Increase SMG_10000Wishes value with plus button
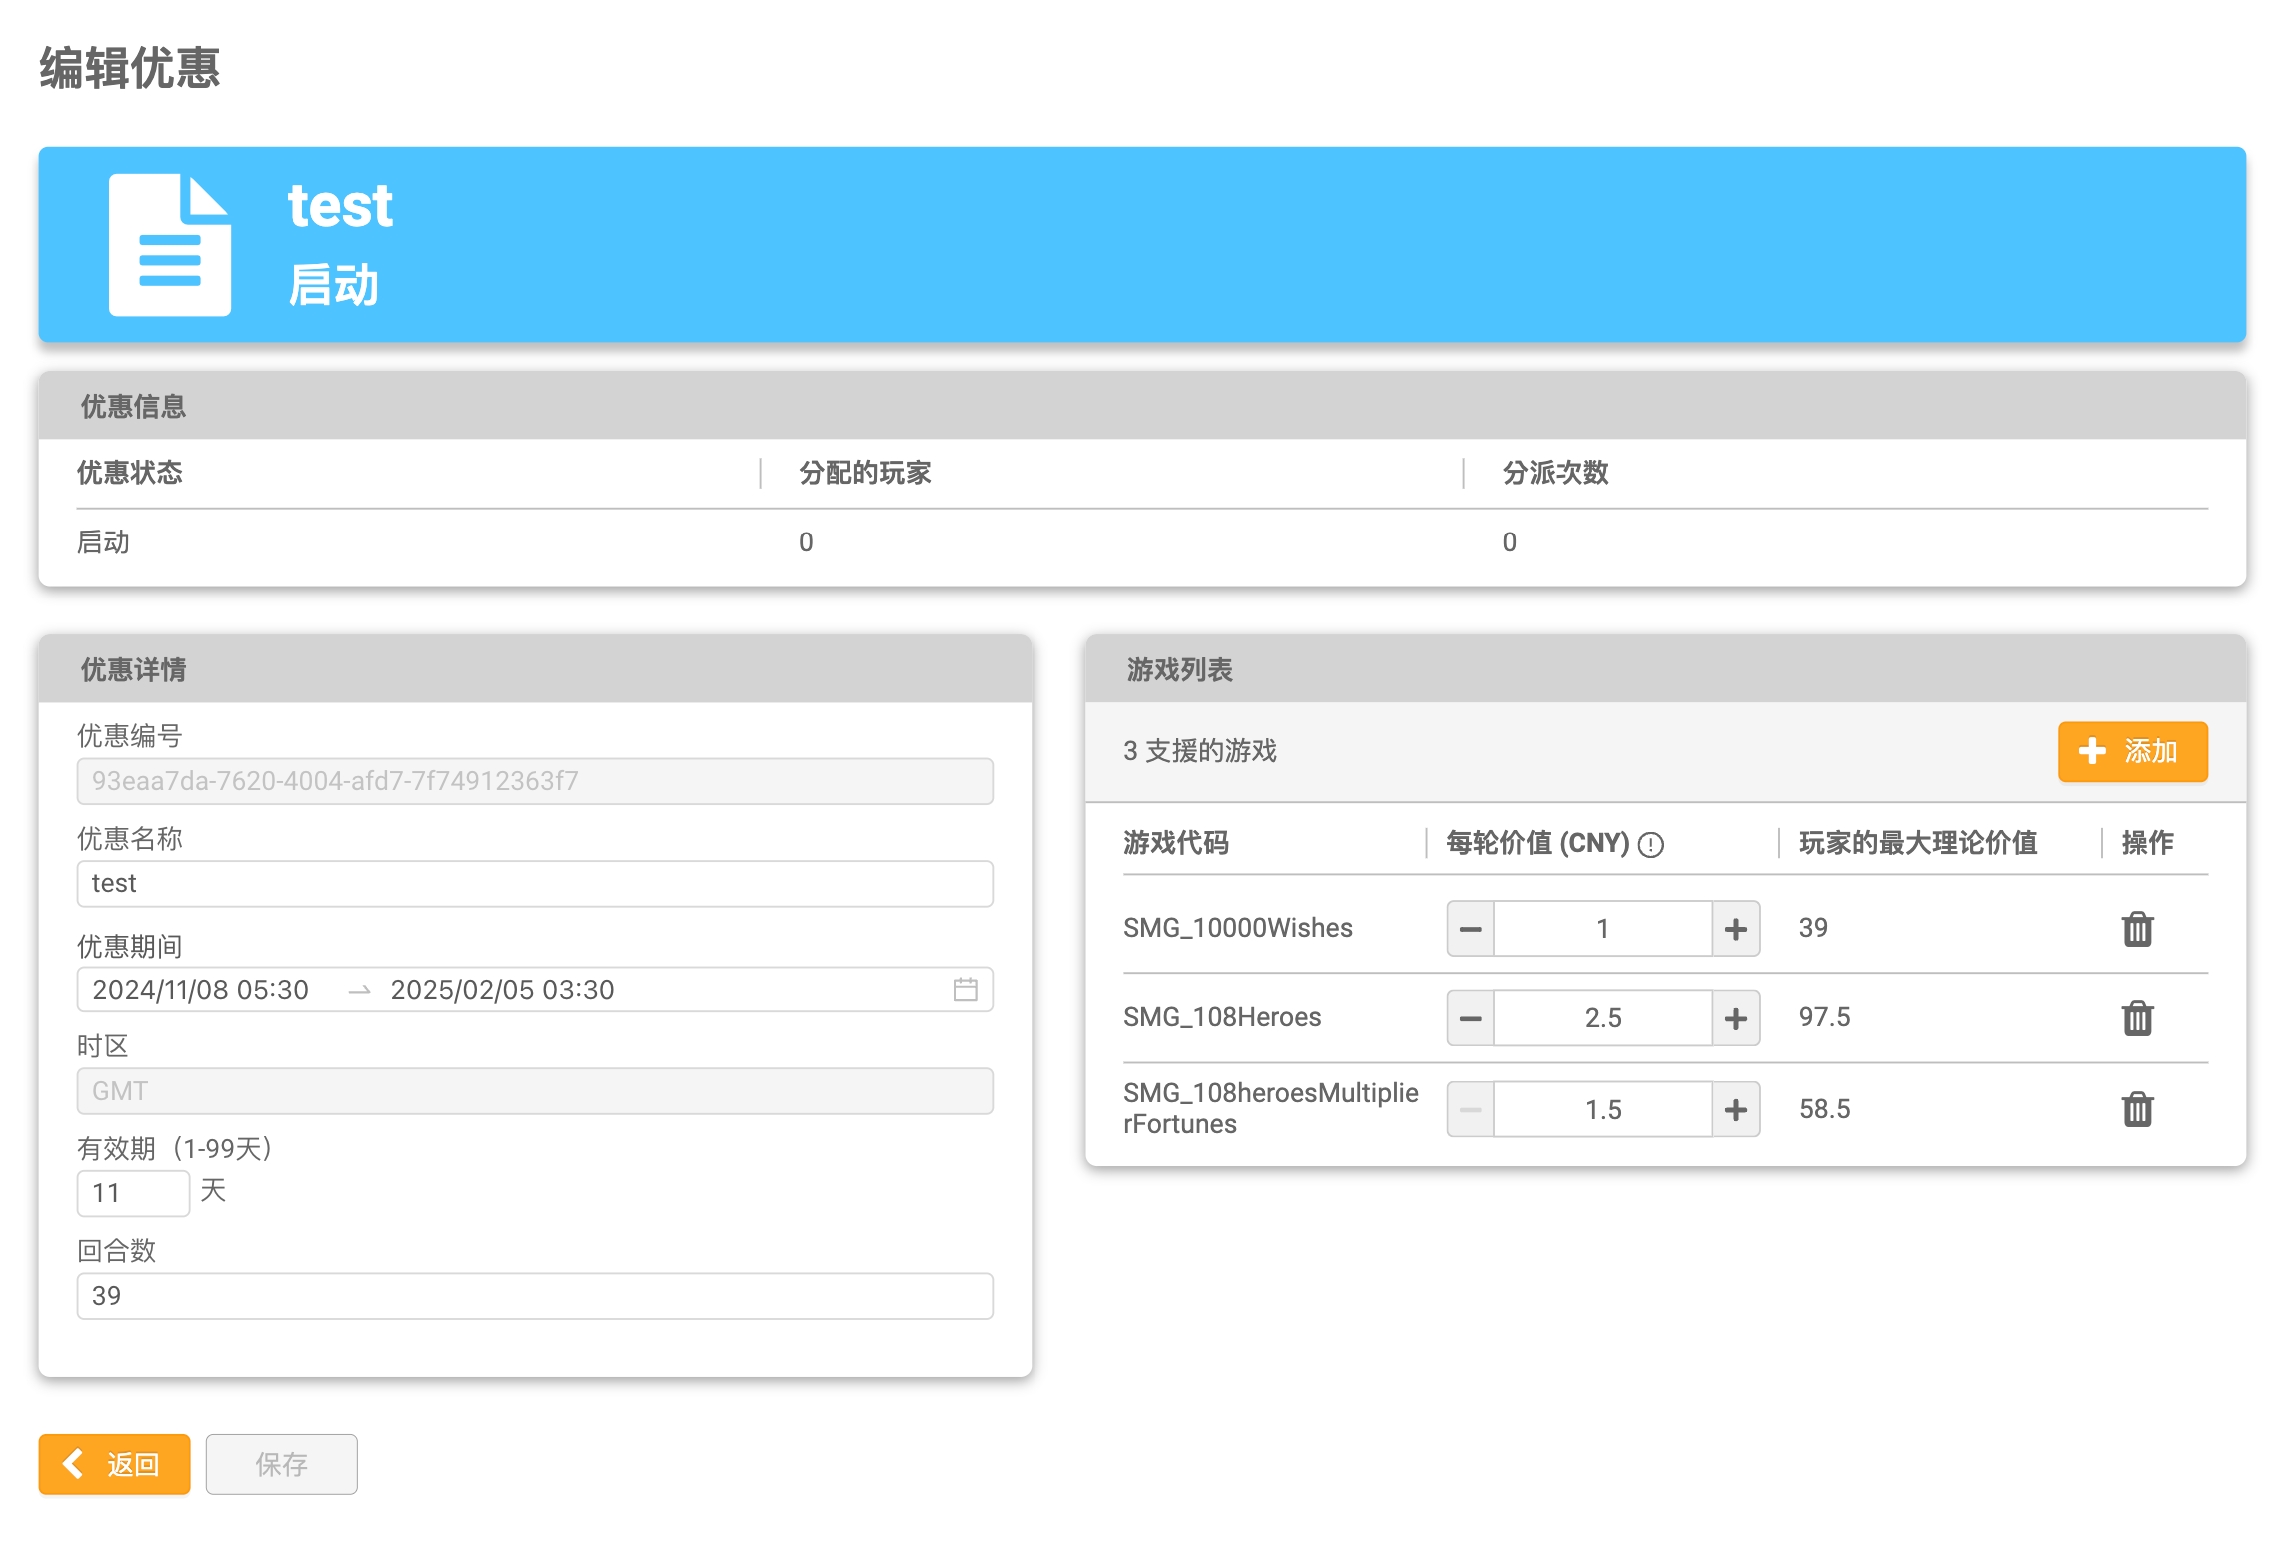 click(1735, 929)
